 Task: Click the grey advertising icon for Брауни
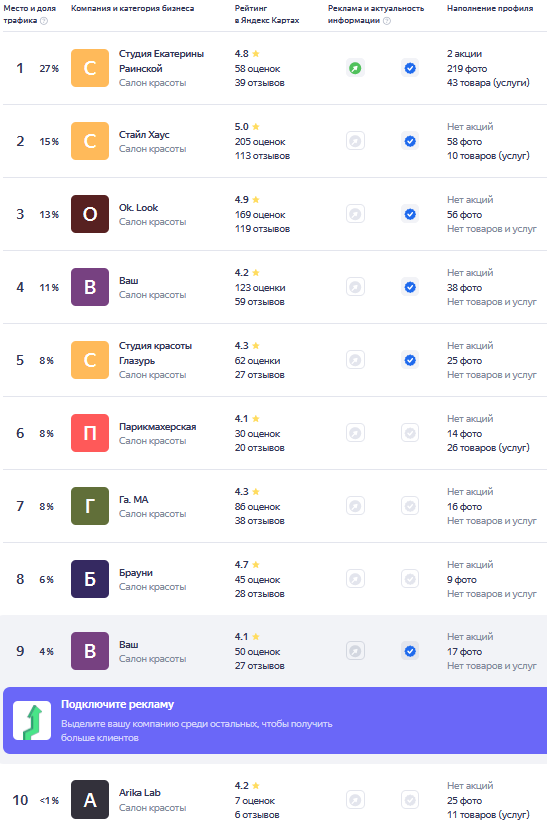pos(355,579)
